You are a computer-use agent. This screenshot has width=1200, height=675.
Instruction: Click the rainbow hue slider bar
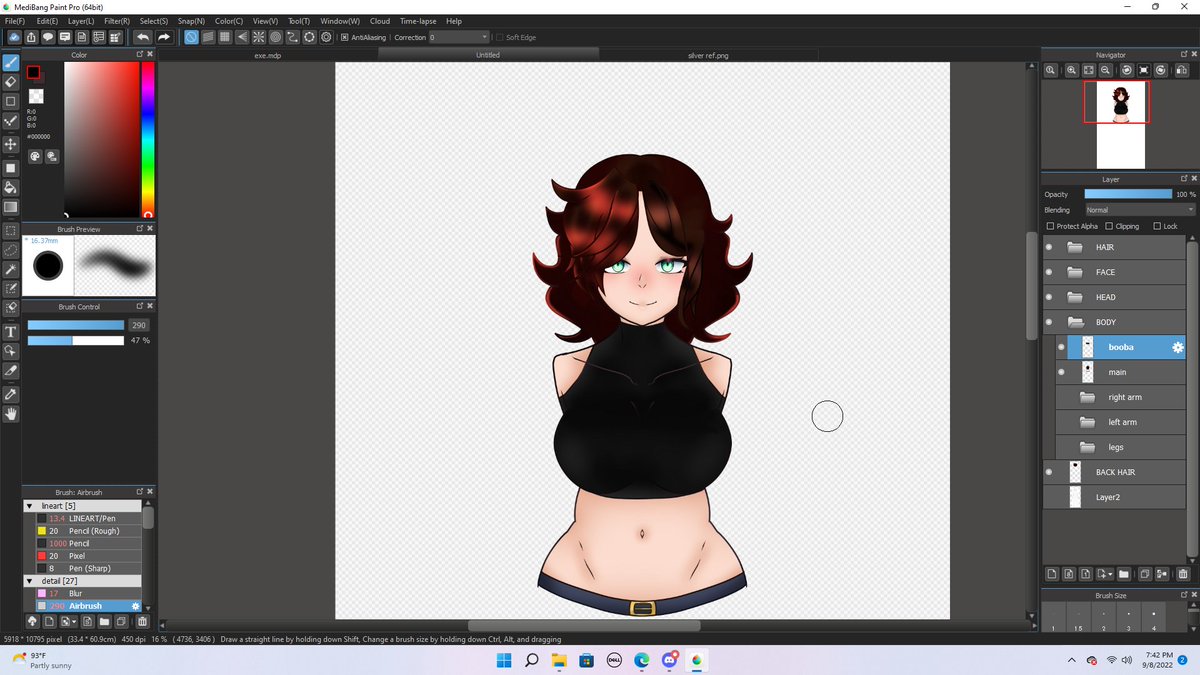coord(147,139)
